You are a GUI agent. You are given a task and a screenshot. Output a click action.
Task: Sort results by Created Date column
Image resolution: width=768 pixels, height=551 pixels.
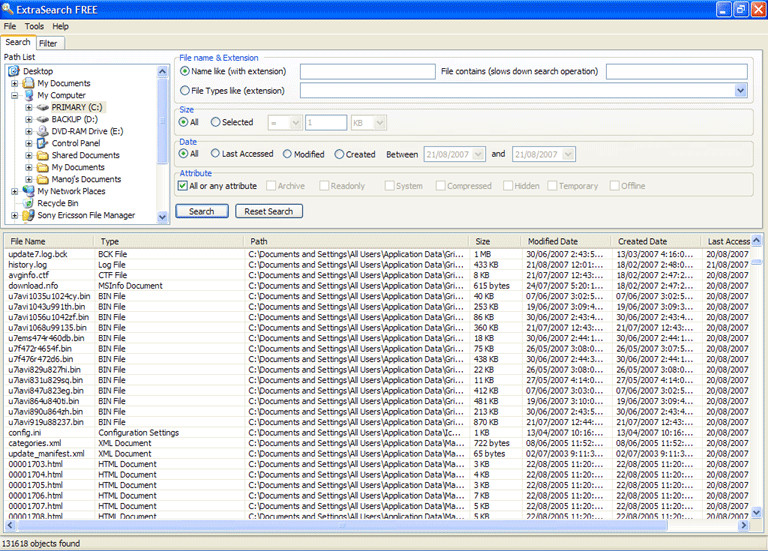[x=656, y=241]
